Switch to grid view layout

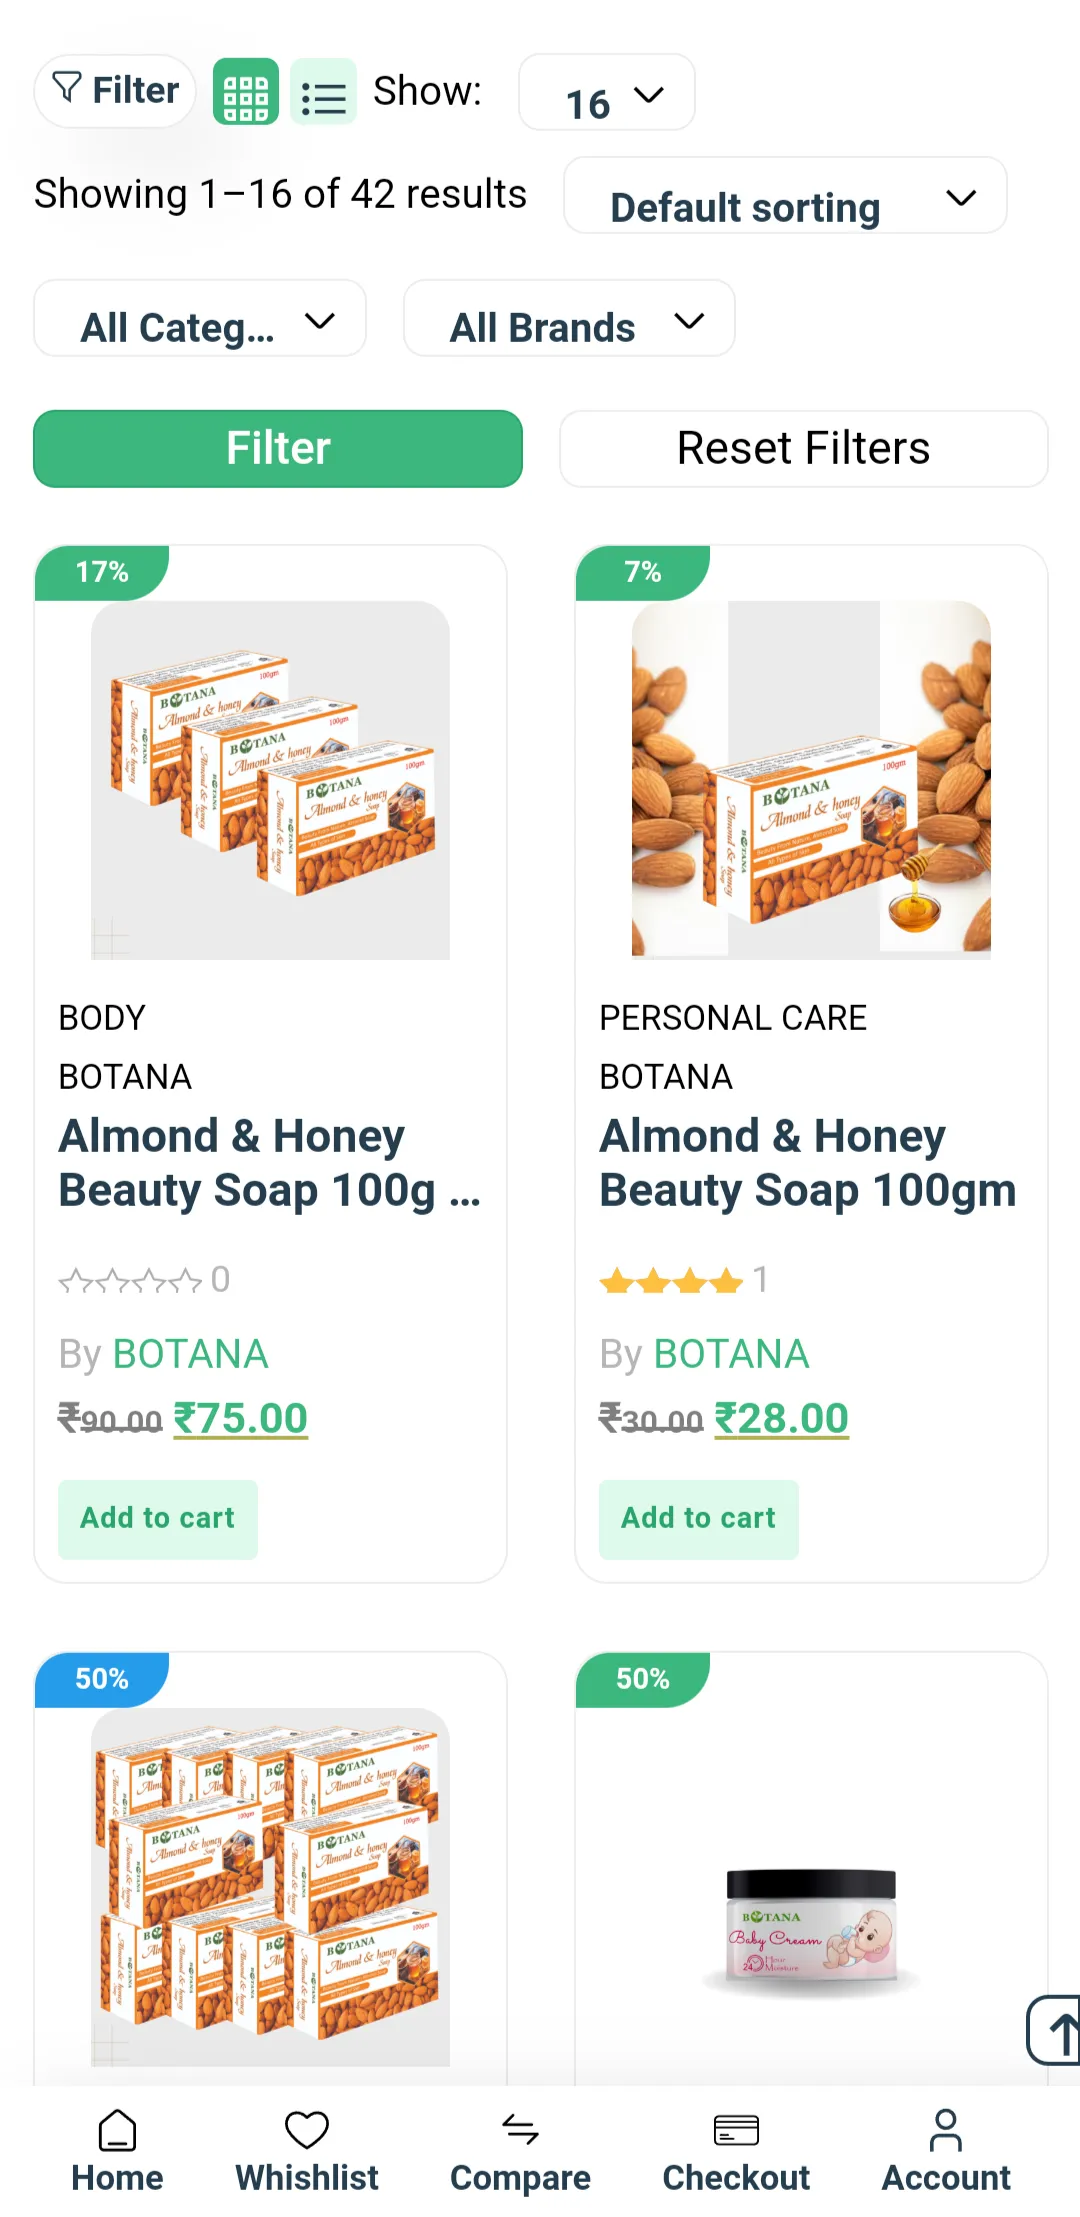(x=245, y=92)
